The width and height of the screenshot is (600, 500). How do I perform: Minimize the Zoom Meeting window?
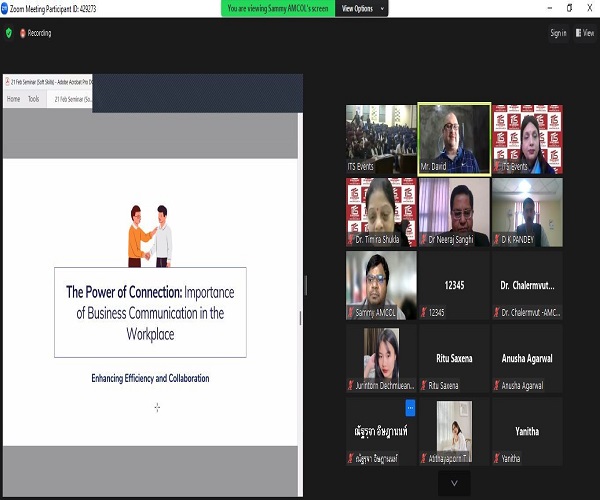point(550,8)
